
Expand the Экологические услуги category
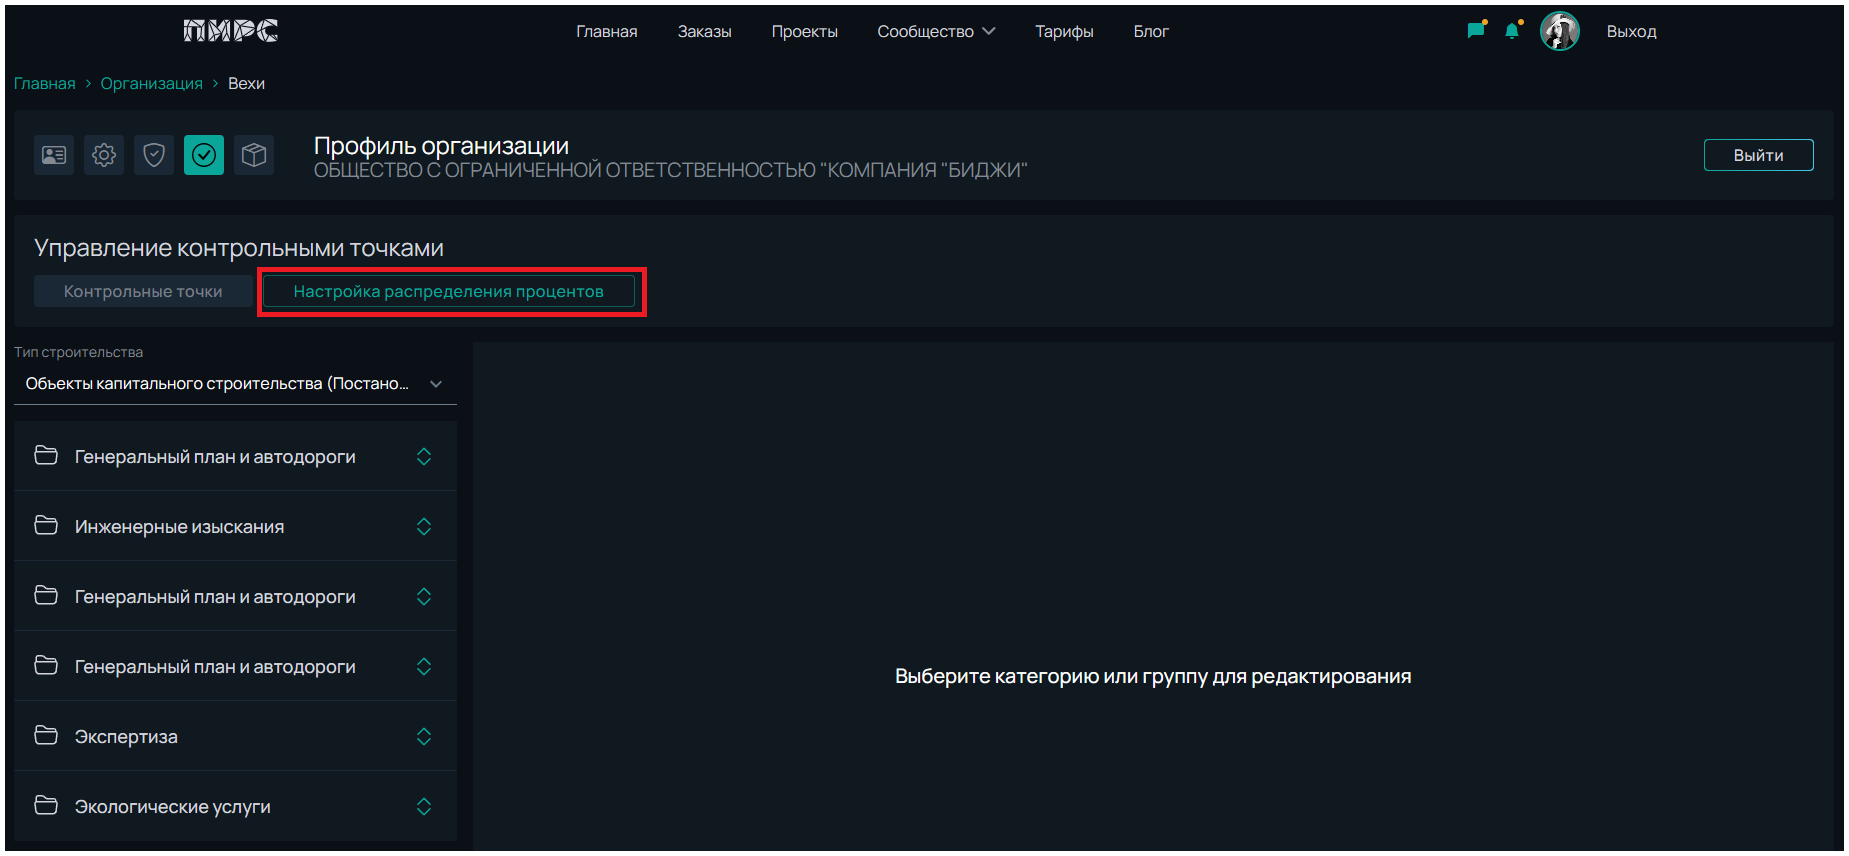click(x=424, y=807)
